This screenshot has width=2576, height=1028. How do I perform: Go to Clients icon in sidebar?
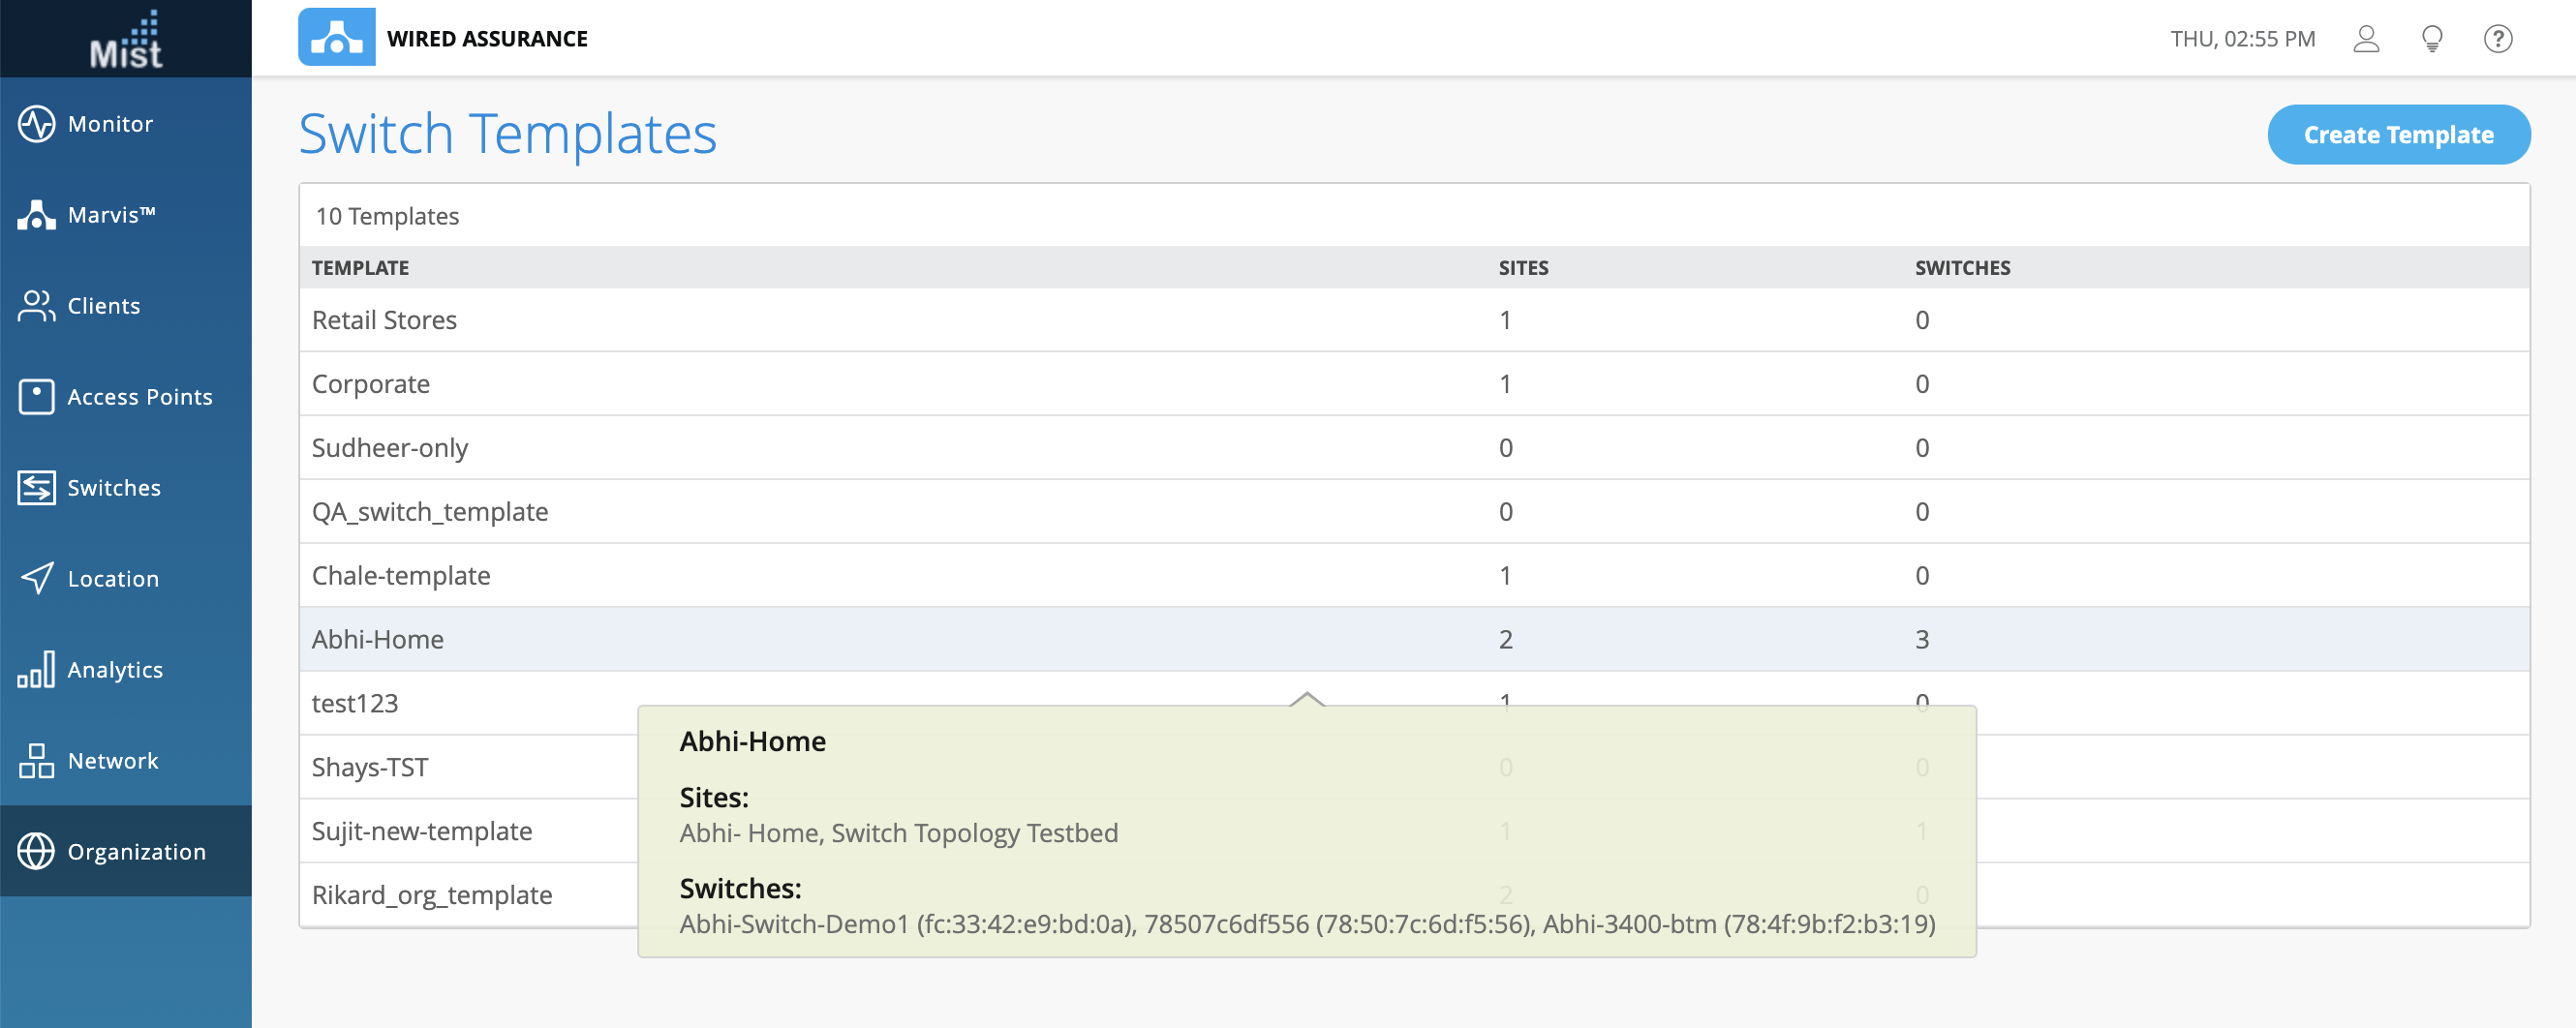coord(37,306)
